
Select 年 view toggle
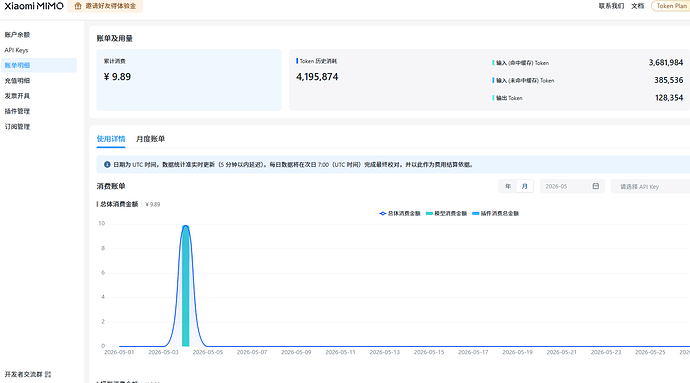point(508,186)
